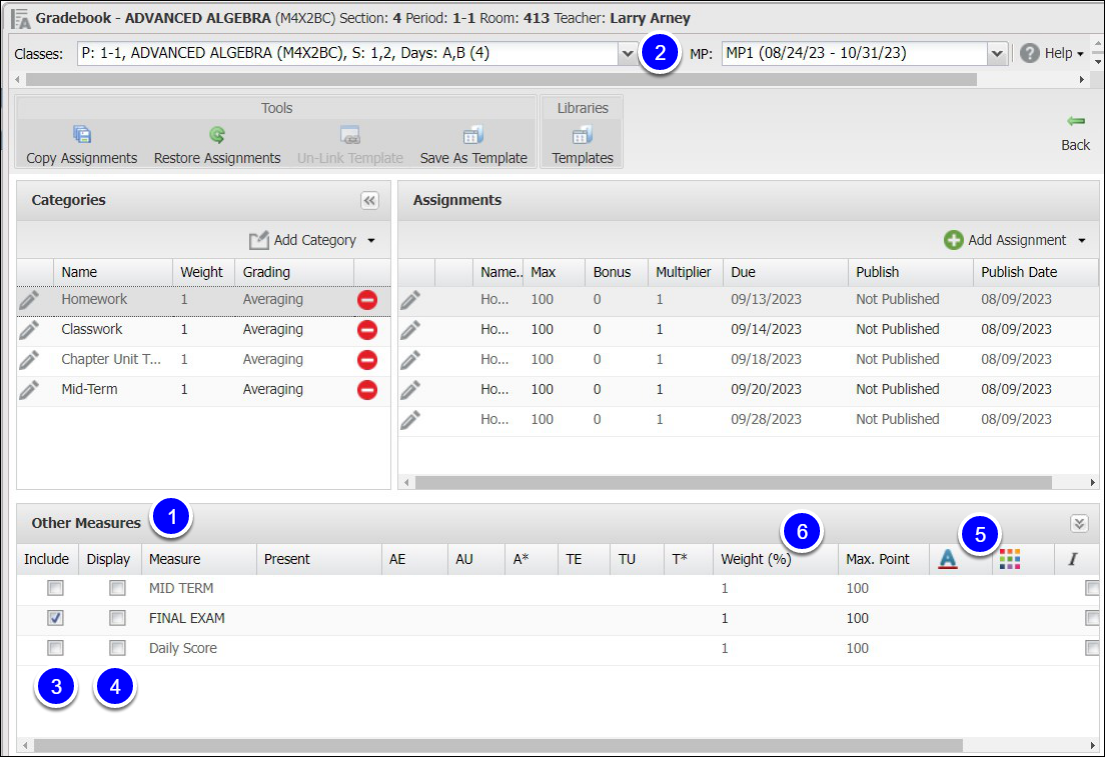The width and height of the screenshot is (1105, 757).
Task: Edit the Classwork category pencil icon
Action: pos(29,330)
